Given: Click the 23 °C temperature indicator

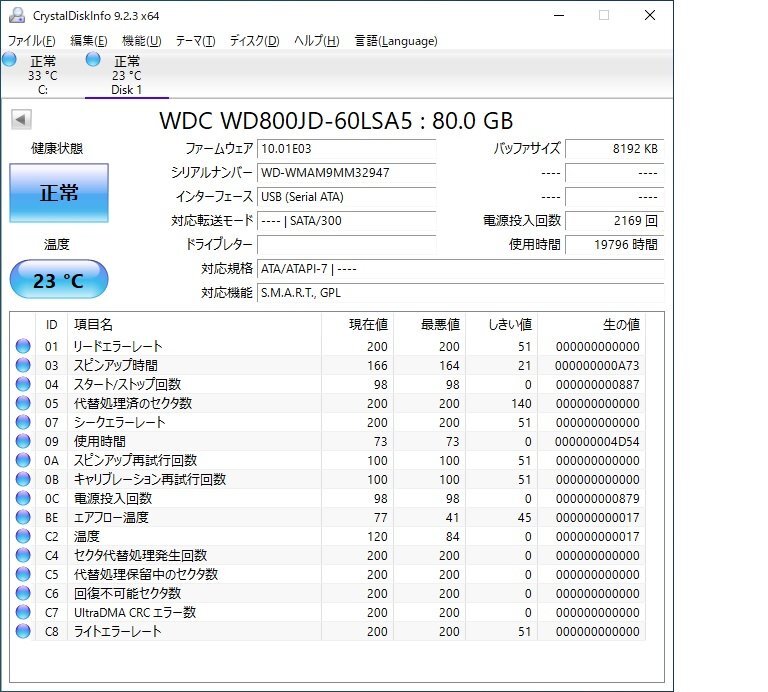Looking at the screenshot, I should [x=59, y=280].
